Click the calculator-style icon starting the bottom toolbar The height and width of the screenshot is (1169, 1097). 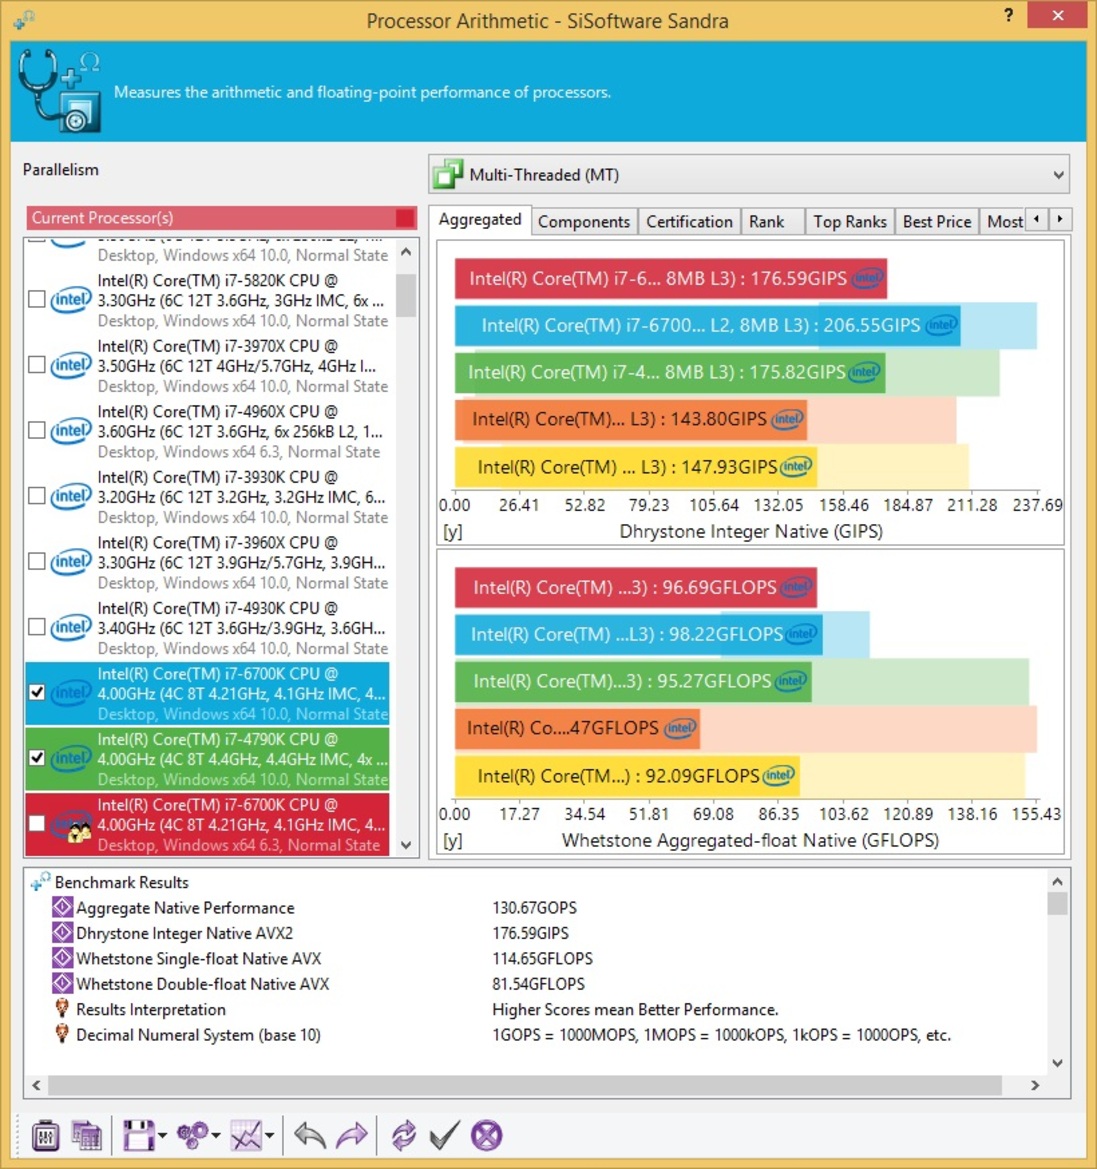(45, 1135)
